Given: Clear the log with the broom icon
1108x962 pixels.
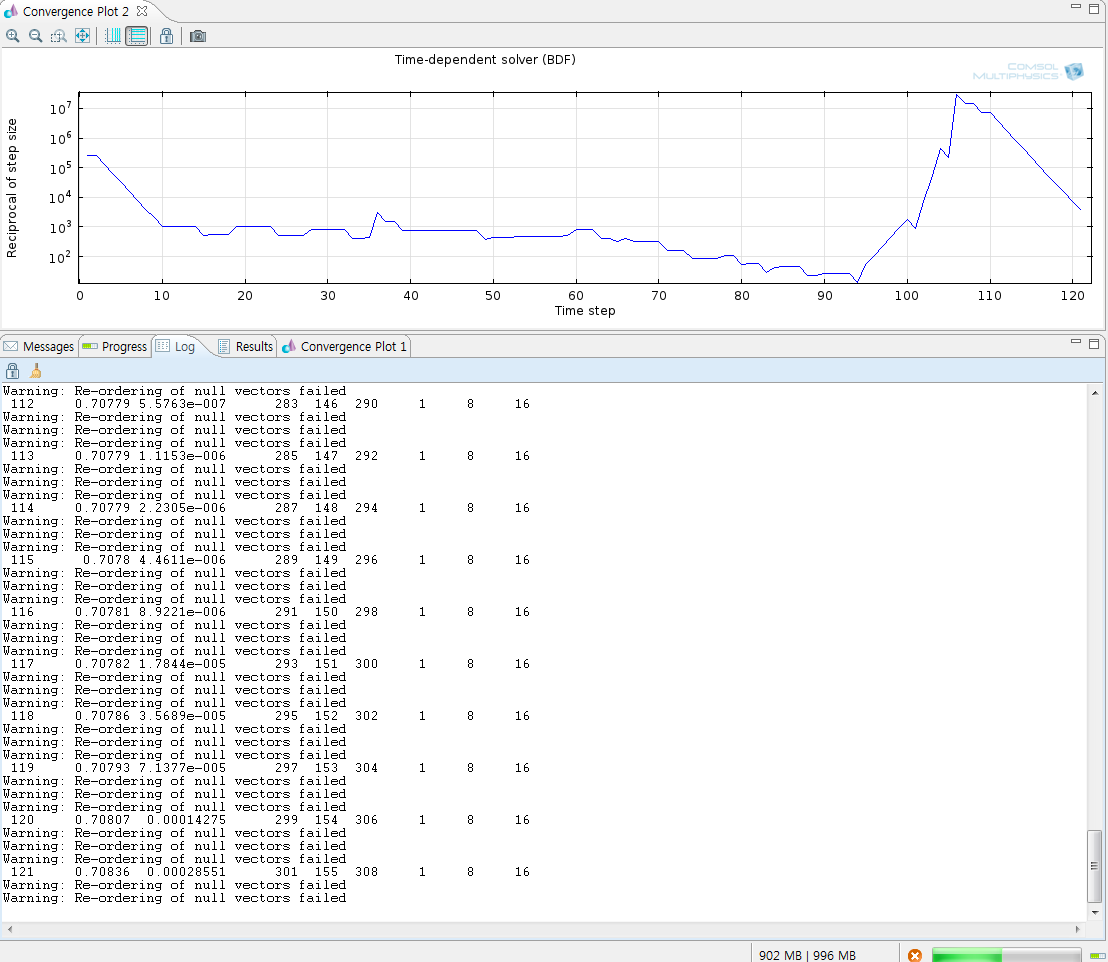Looking at the screenshot, I should point(36,371).
